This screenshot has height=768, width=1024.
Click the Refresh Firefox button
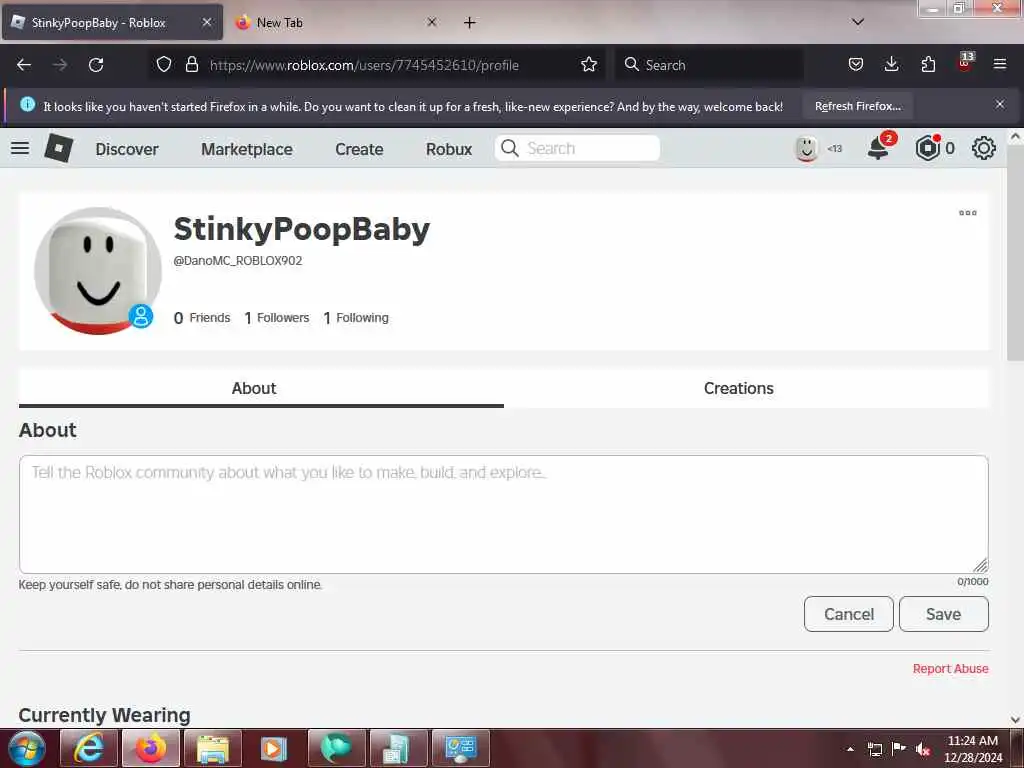click(858, 106)
